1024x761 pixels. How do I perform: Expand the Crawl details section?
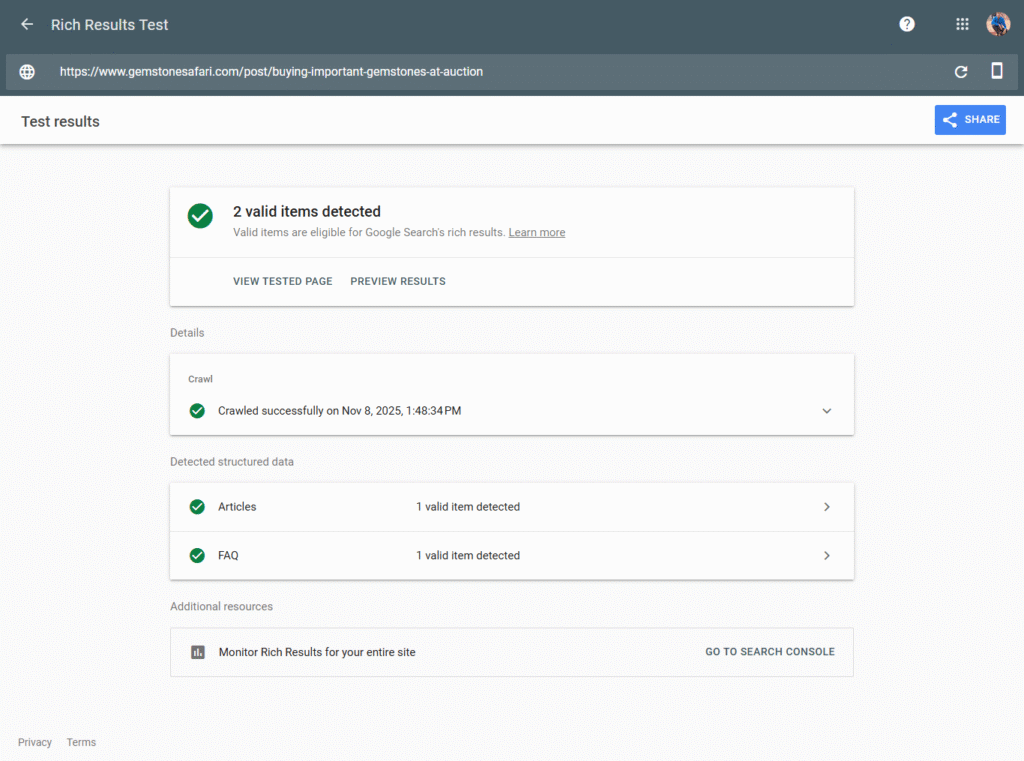click(x=826, y=410)
